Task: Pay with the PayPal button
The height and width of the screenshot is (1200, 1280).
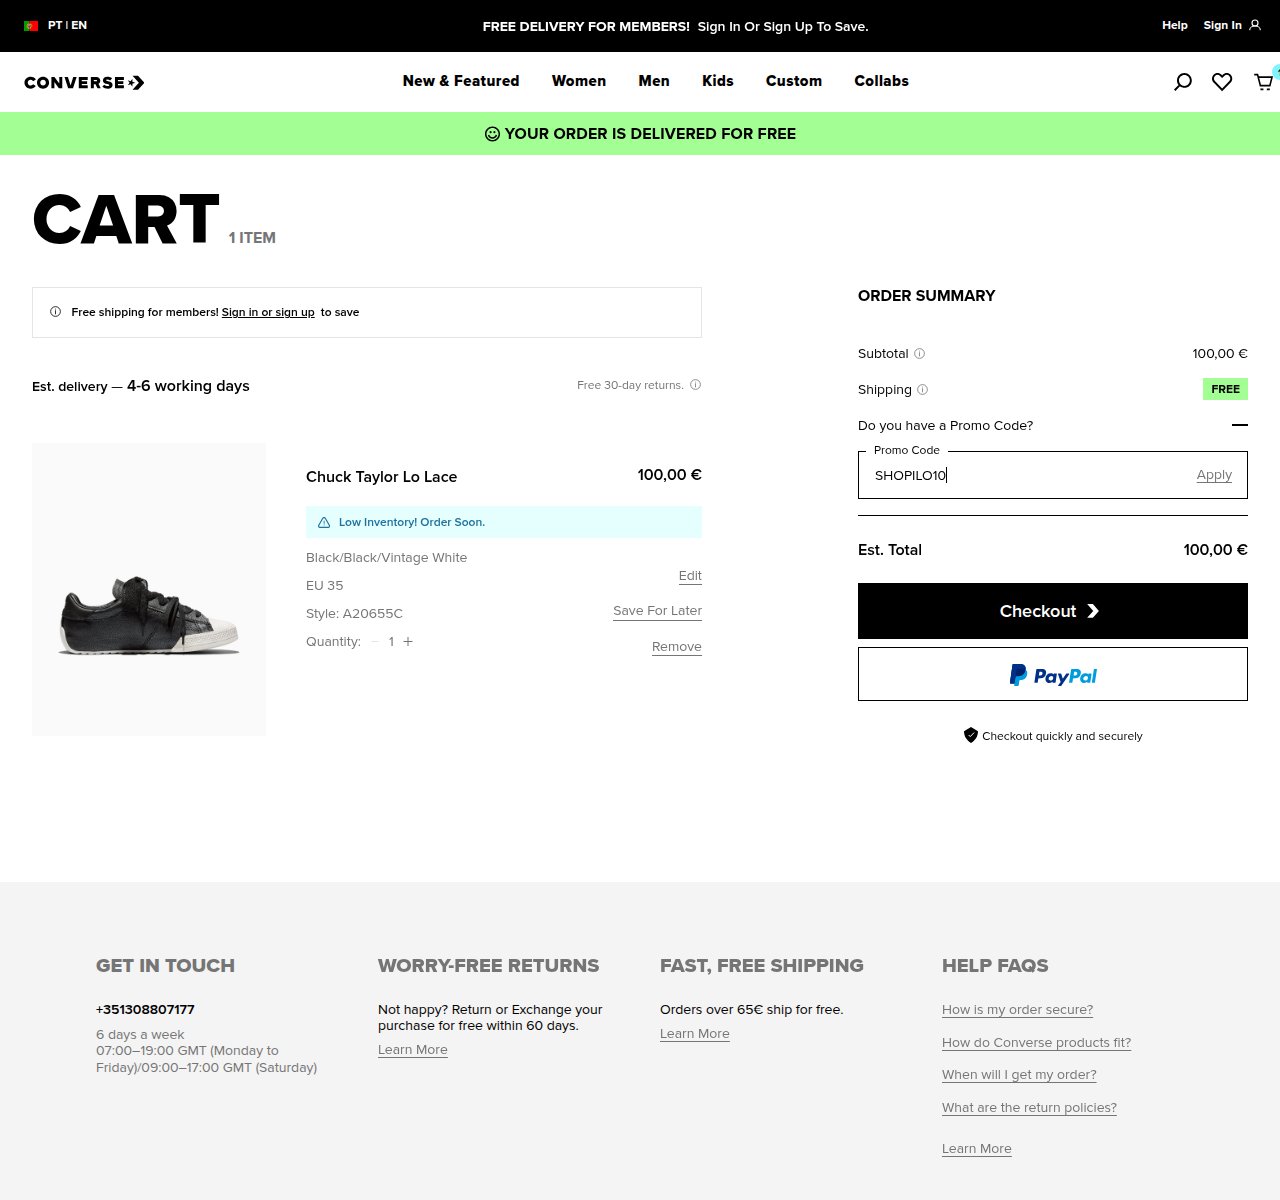Action: (1053, 674)
